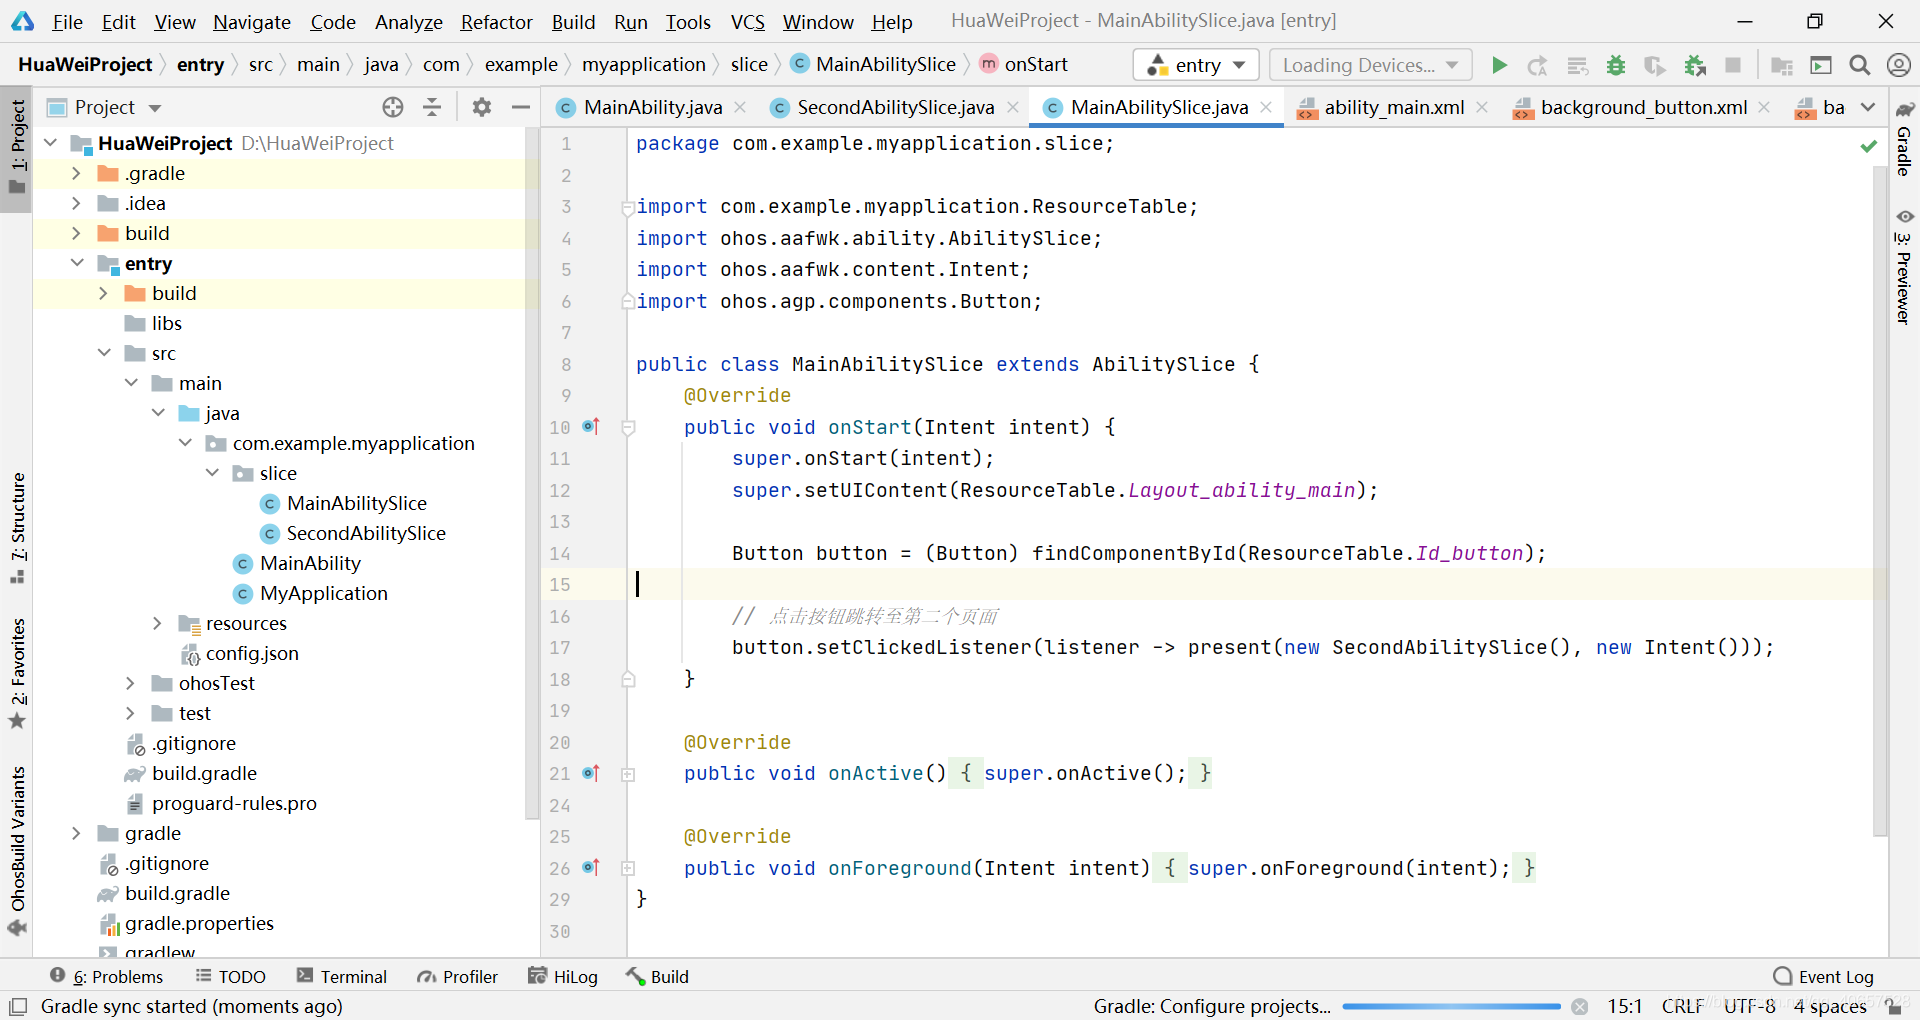1920x1020 pixels.
Task: Open the Refactor menu
Action: coord(496,22)
